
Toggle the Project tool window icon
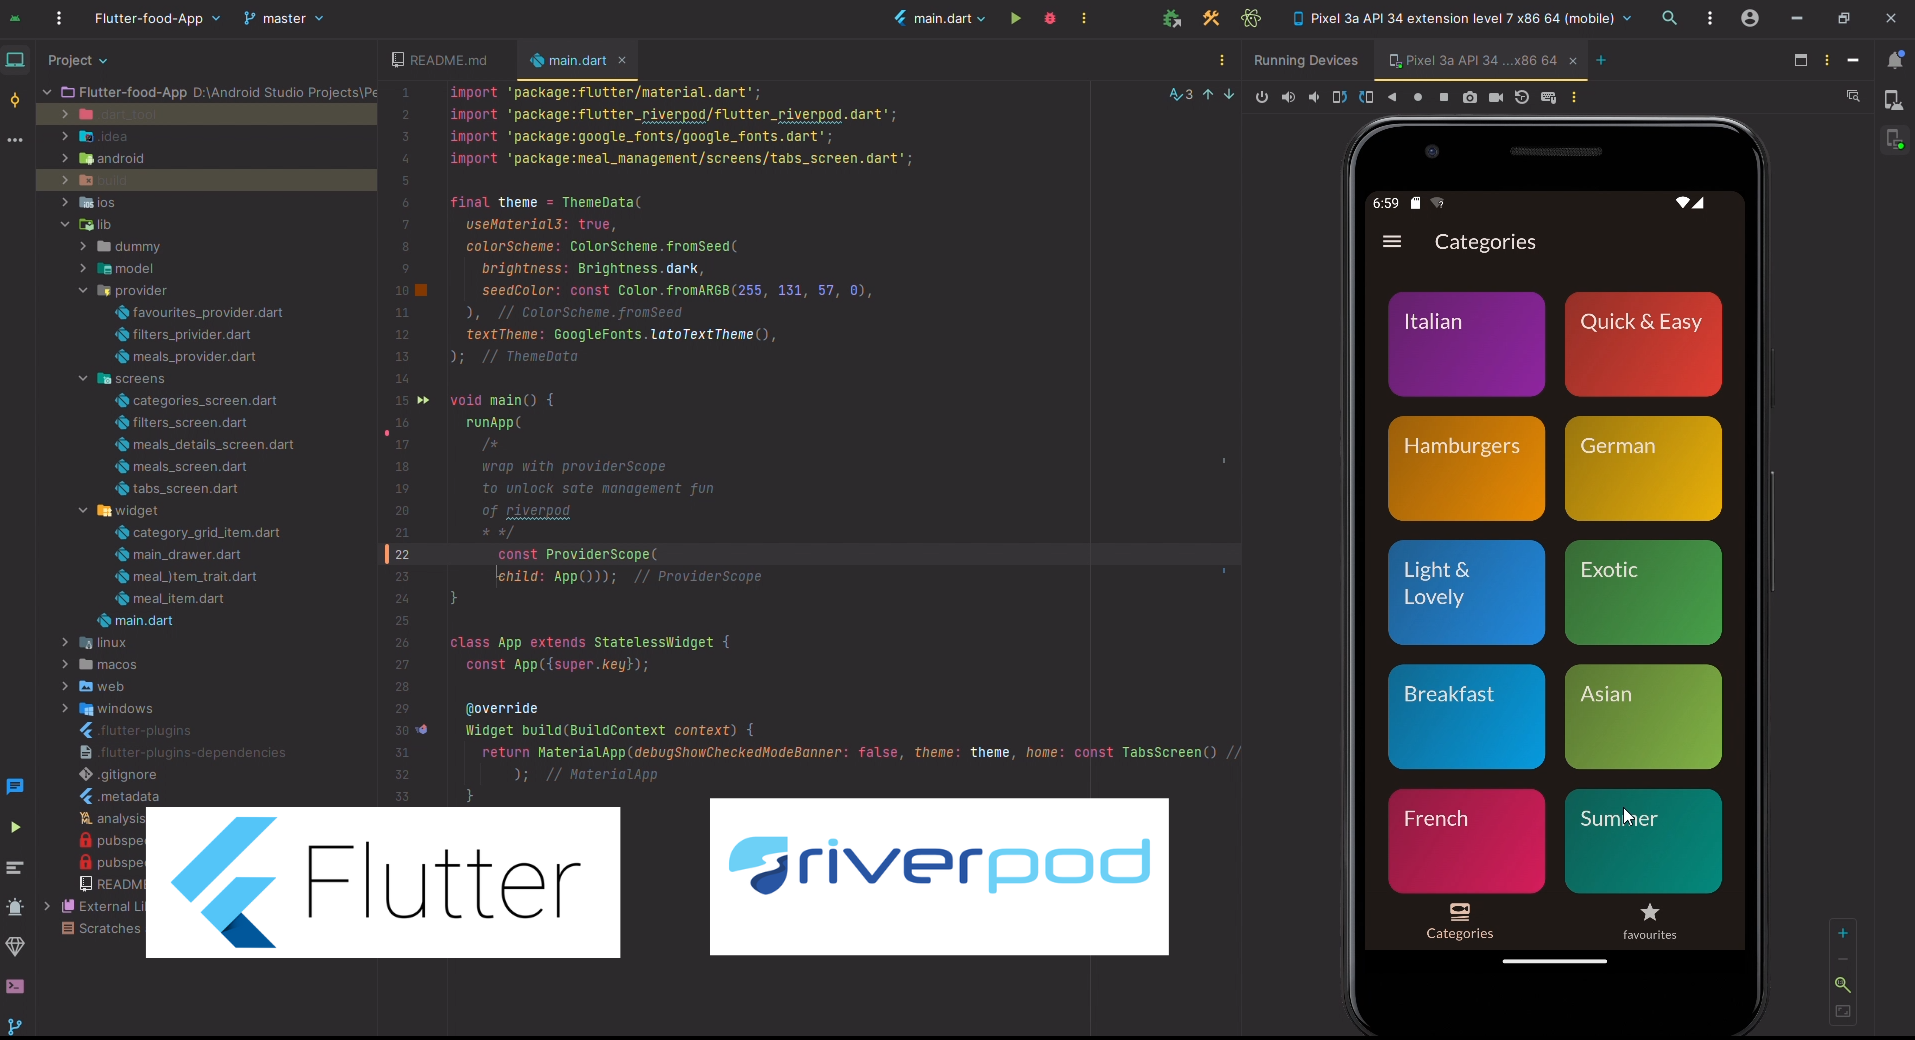pyautogui.click(x=15, y=60)
